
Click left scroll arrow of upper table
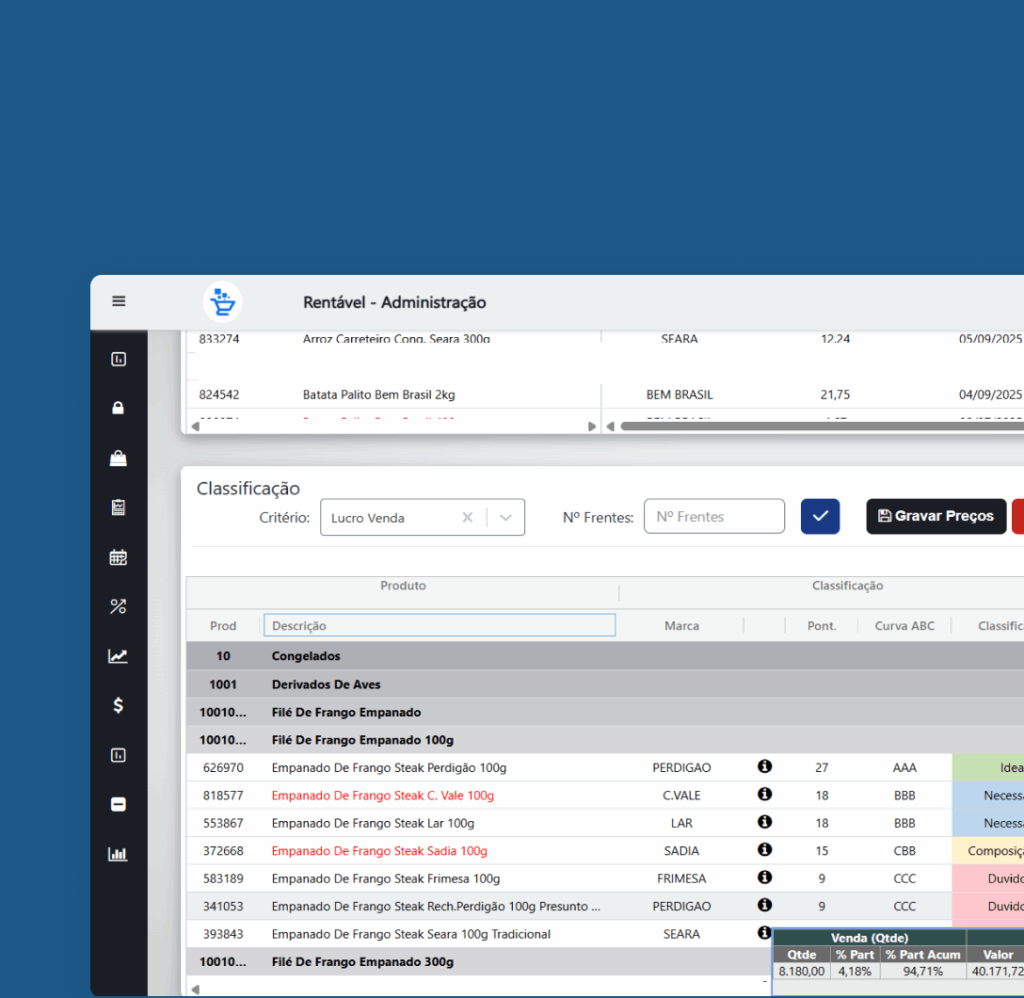(195, 426)
